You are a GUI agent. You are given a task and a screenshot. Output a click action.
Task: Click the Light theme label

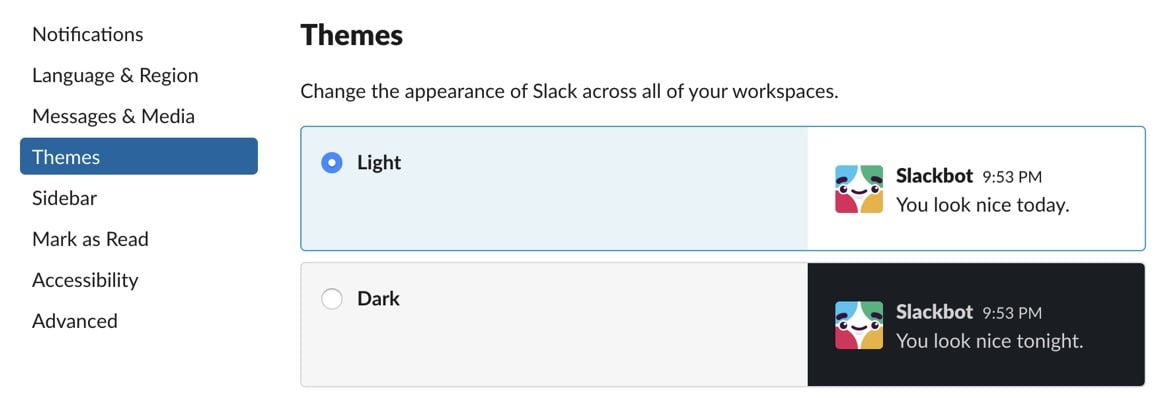[379, 163]
